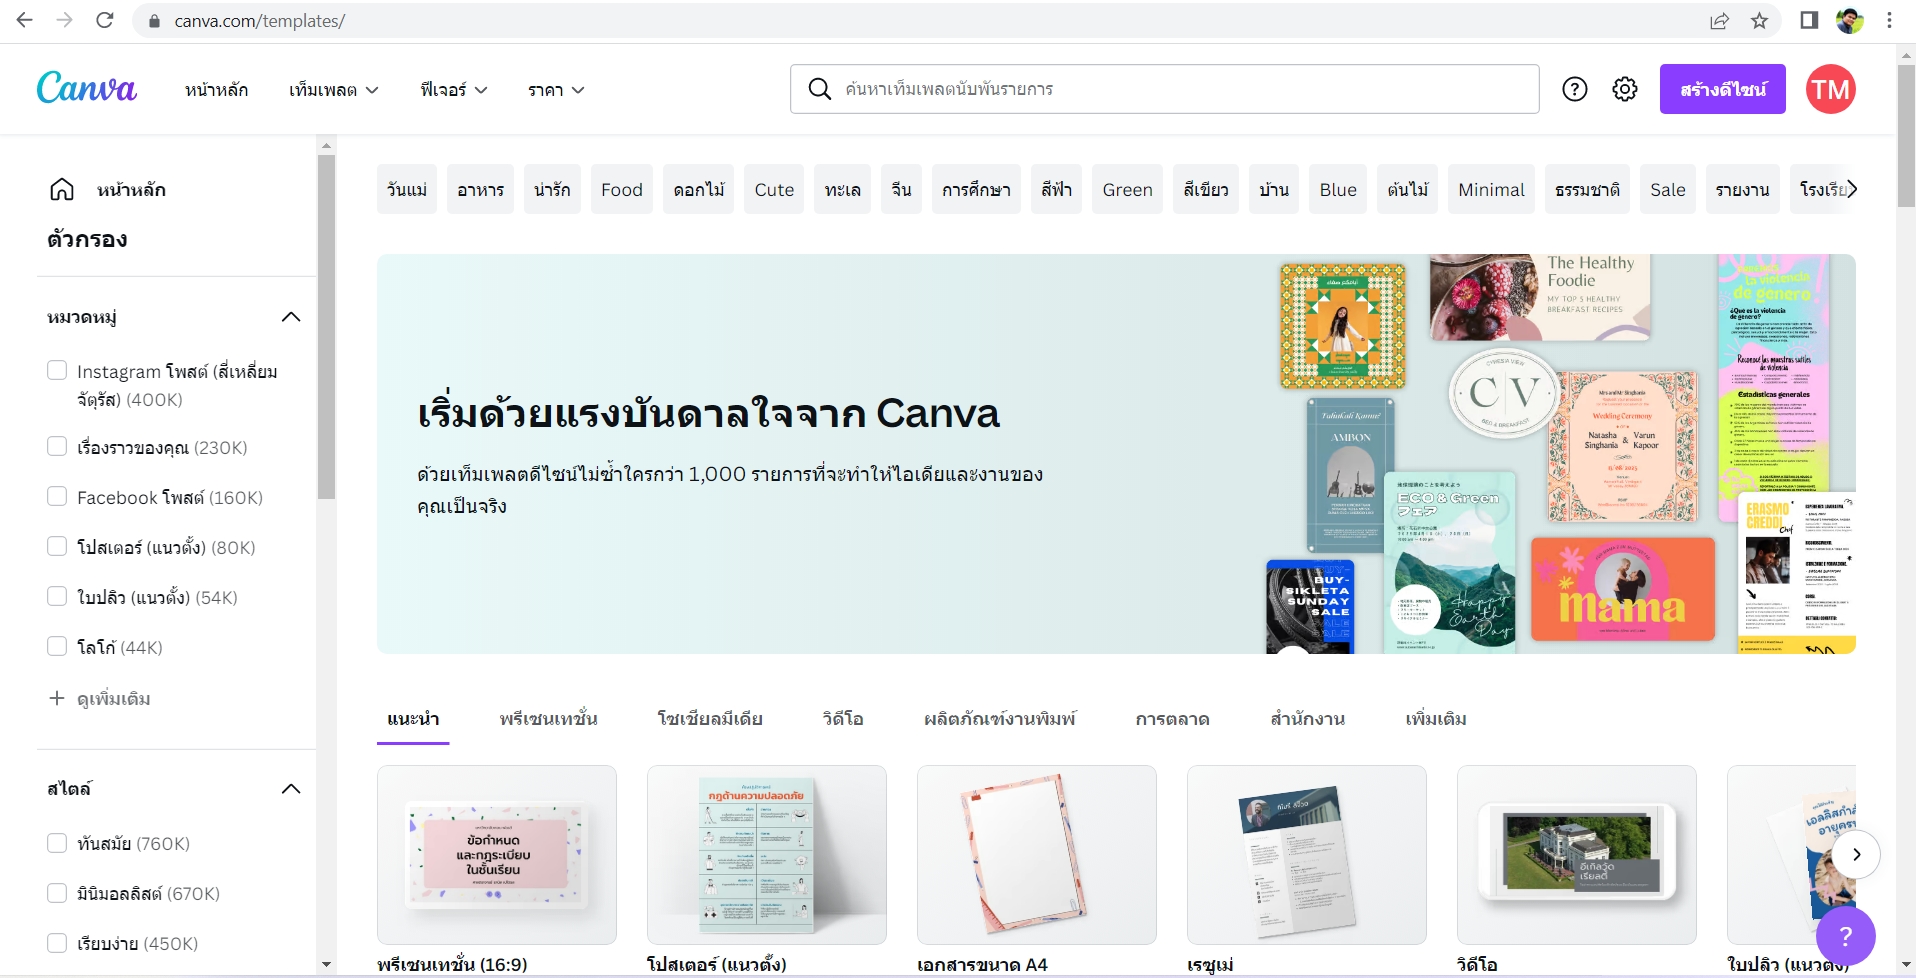Viewport: 1916px width, 978px height.
Task: Check โลโก้ (44K) checkbox
Action: pyautogui.click(x=57, y=646)
